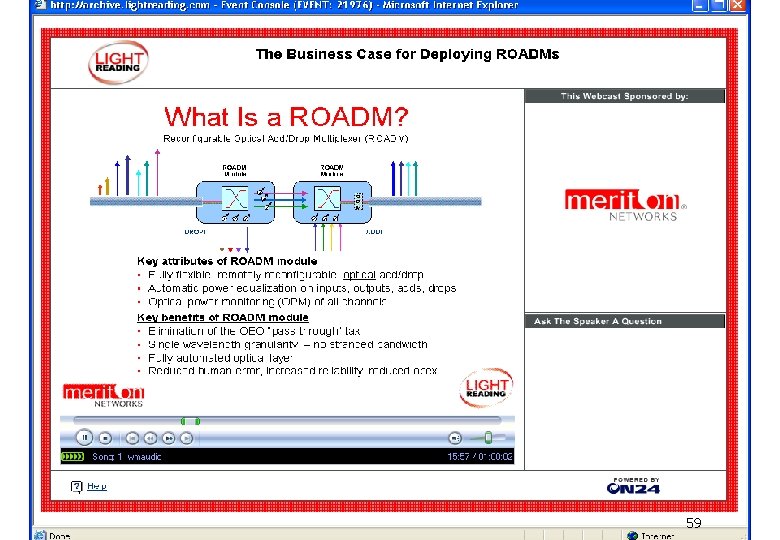Viewport: 780px width, 540px height.
Task: Pause the webcast with the pause button
Action: 84,438
